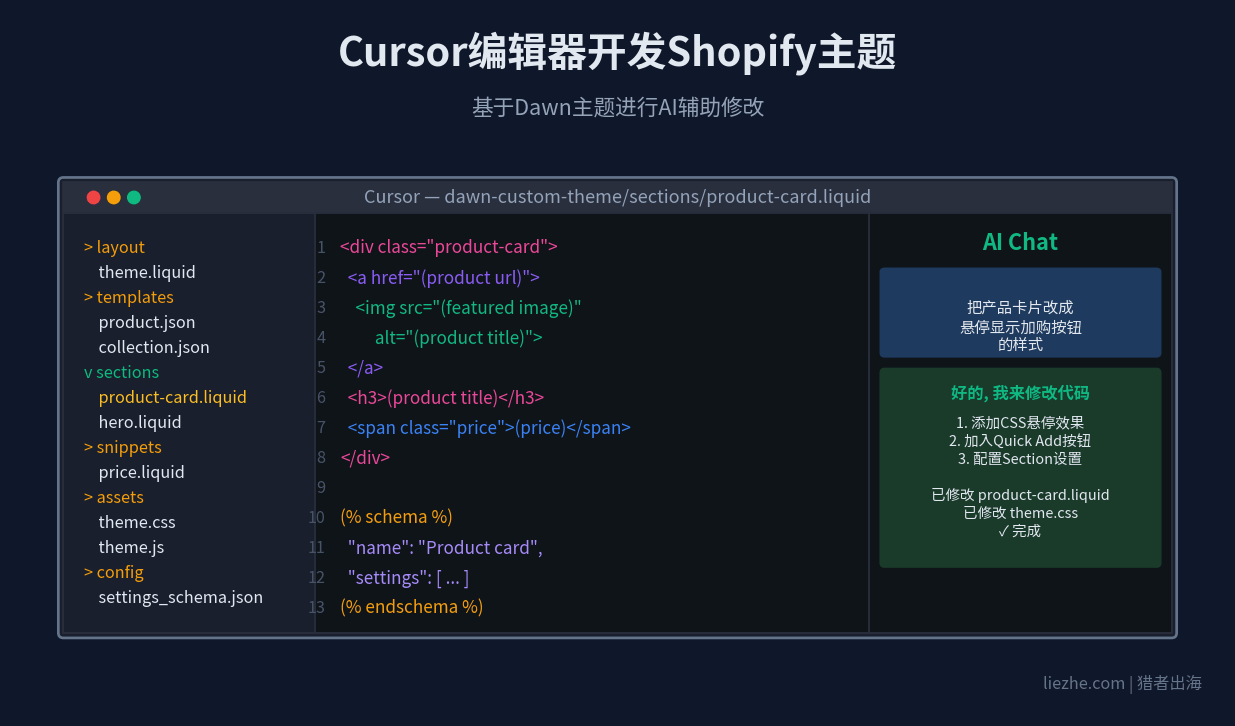Screen dimensions: 1235x726
Task: Click the green maximize window dot
Action: [134, 197]
